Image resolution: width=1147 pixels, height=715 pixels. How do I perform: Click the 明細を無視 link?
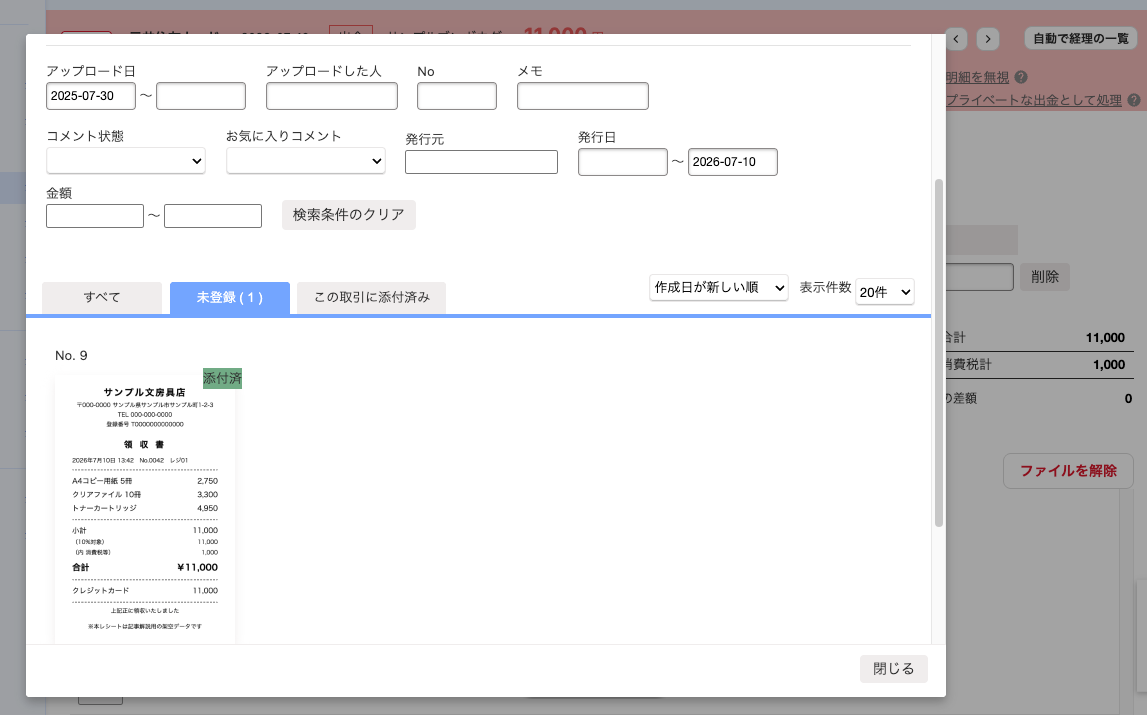pyautogui.click(x=977, y=78)
